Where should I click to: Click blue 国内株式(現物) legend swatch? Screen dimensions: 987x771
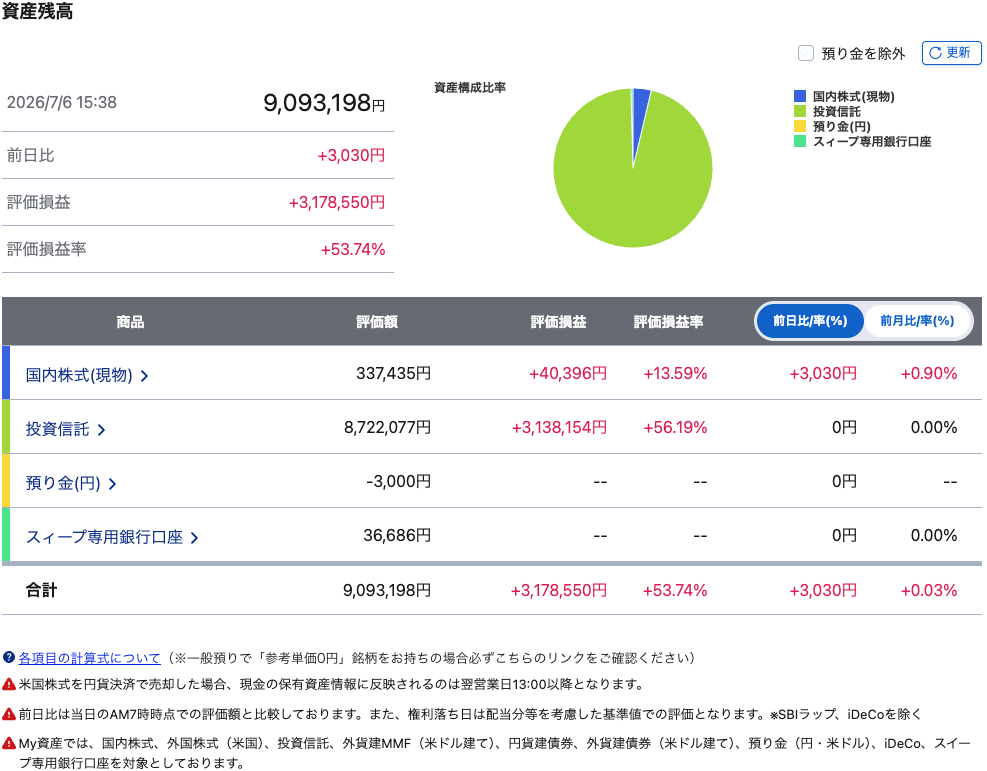(x=800, y=96)
